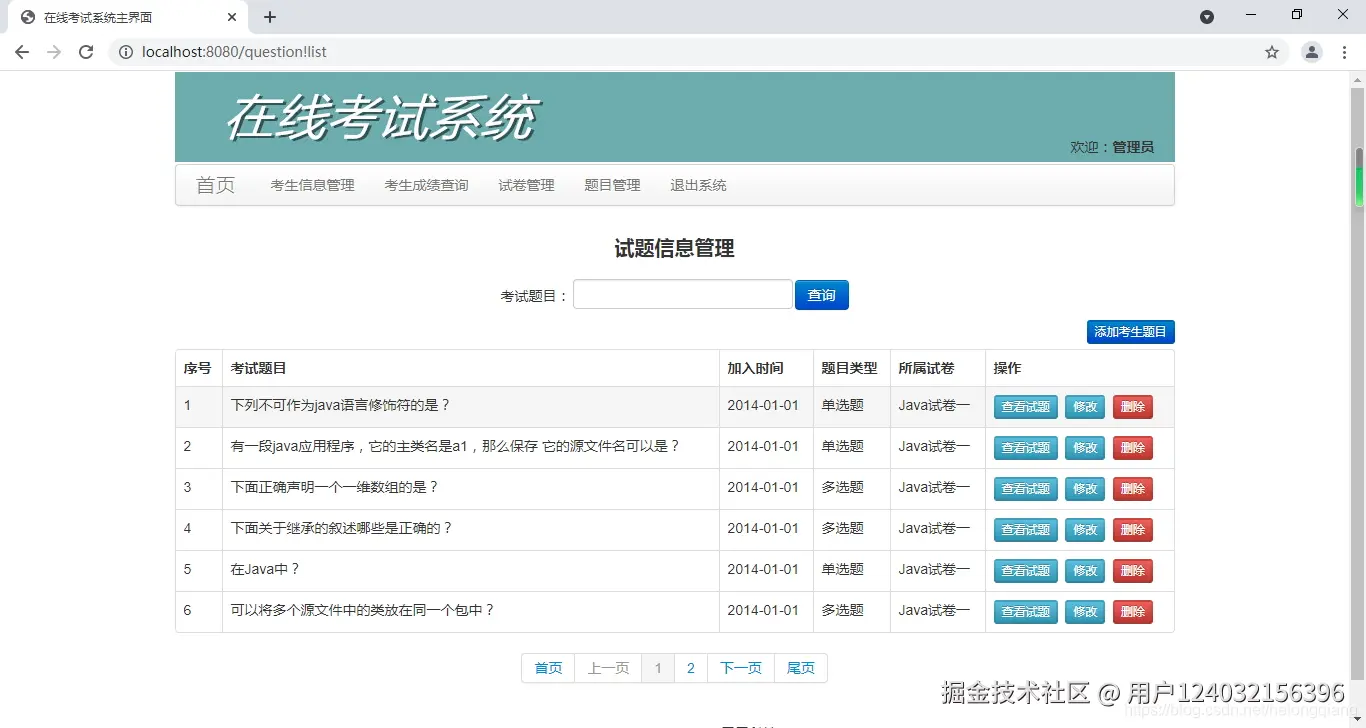Select the 在线考试系统主界面 browser tab
Image resolution: width=1366 pixels, height=728 pixels.
click(127, 17)
